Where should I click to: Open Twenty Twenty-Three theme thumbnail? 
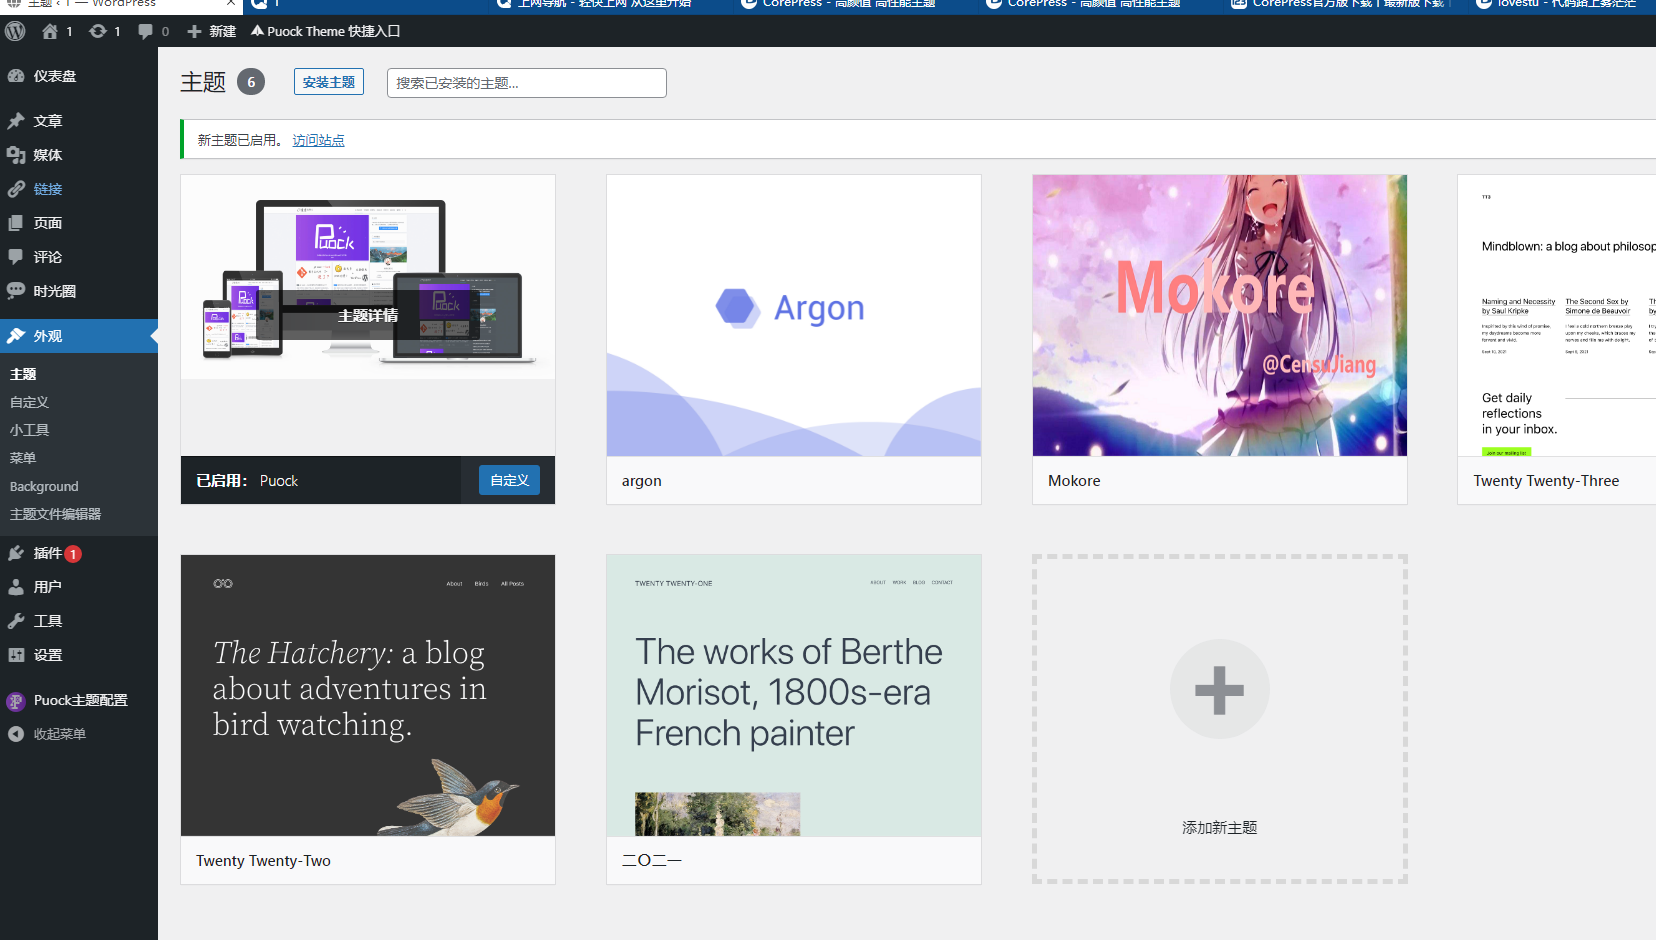(x=1557, y=316)
